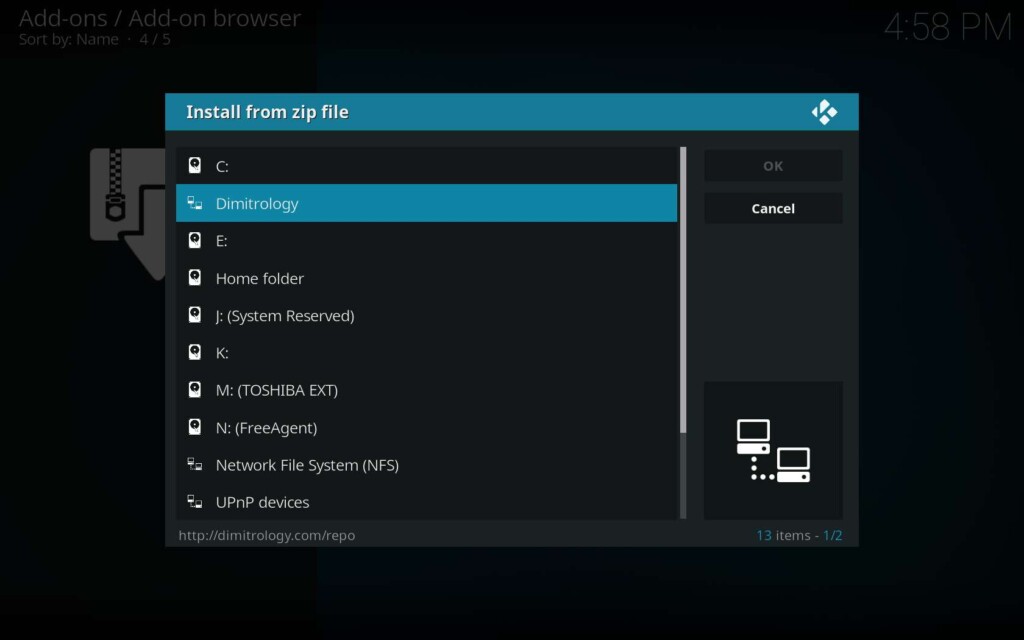Click the Sort by: Name label

(69, 39)
